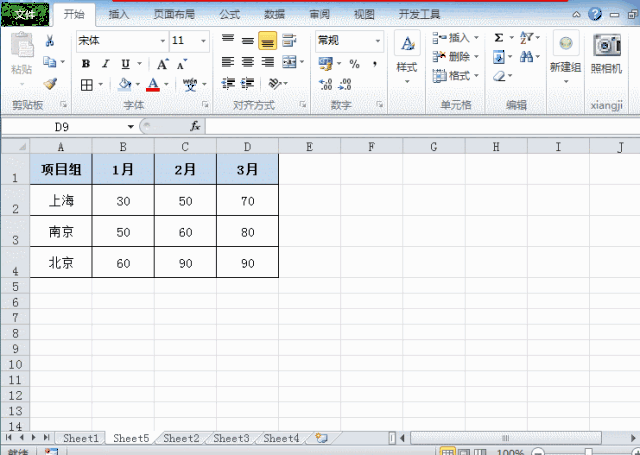Increase font size with large A
The width and height of the screenshot is (640, 455).
pos(162,64)
